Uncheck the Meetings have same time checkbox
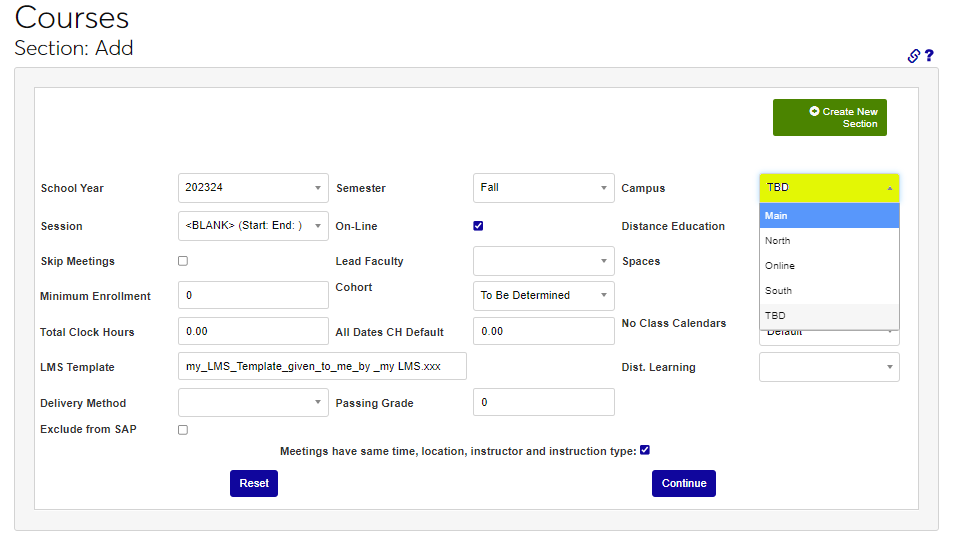This screenshot has height=544, width=957. point(645,450)
